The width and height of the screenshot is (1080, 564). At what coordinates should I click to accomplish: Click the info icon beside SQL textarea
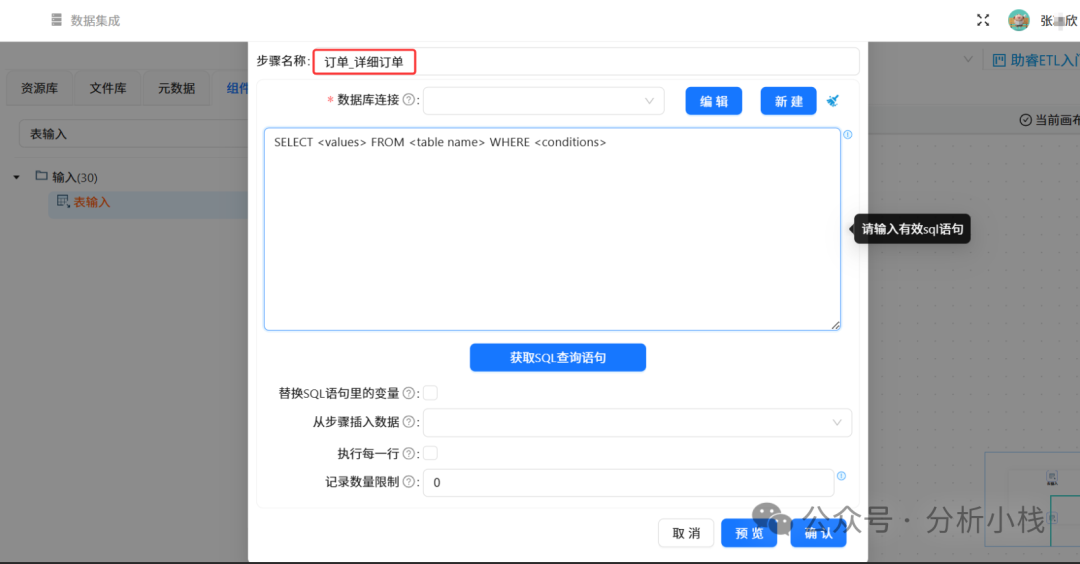[x=848, y=135]
